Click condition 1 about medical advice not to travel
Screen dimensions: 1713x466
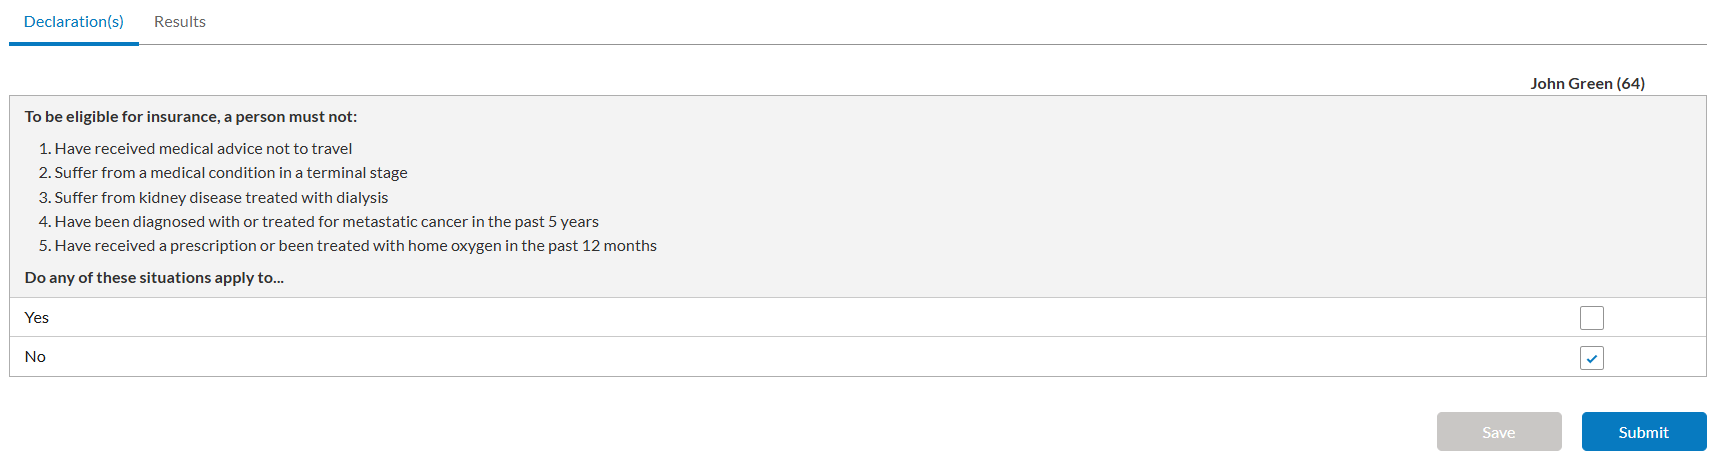196,149
